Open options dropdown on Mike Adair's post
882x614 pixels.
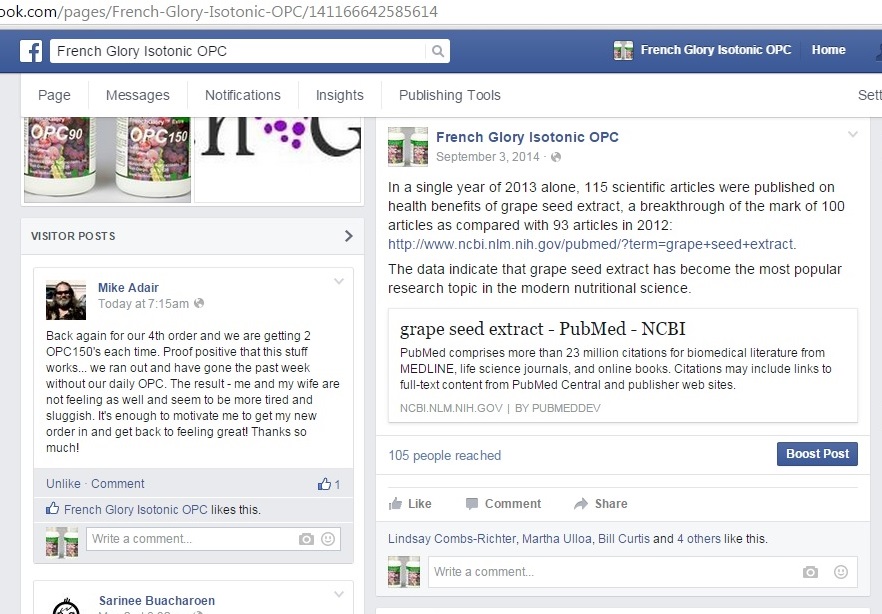[339, 281]
